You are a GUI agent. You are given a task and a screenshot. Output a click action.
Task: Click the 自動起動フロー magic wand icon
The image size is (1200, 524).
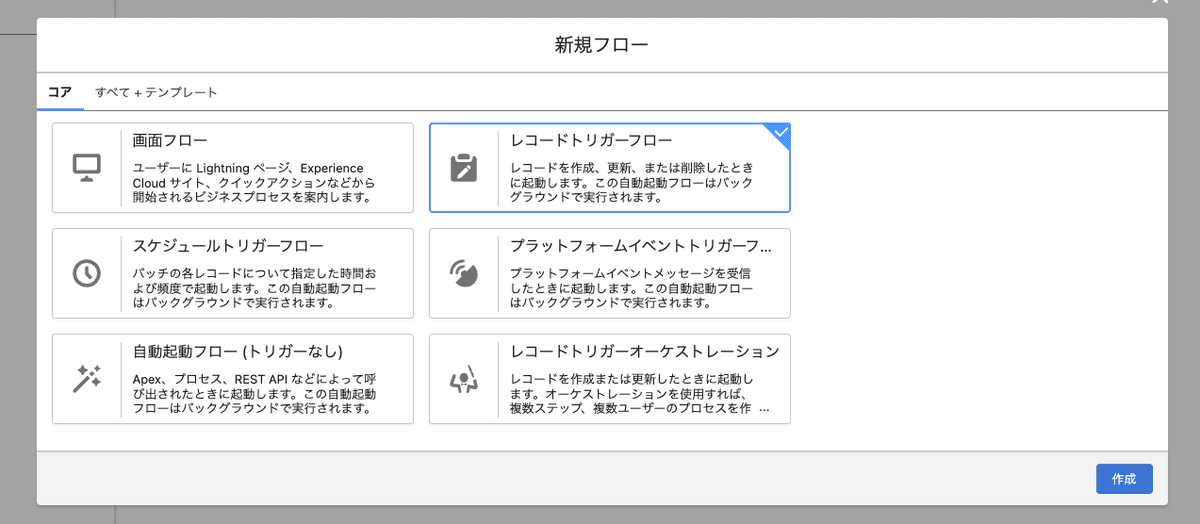click(x=87, y=379)
